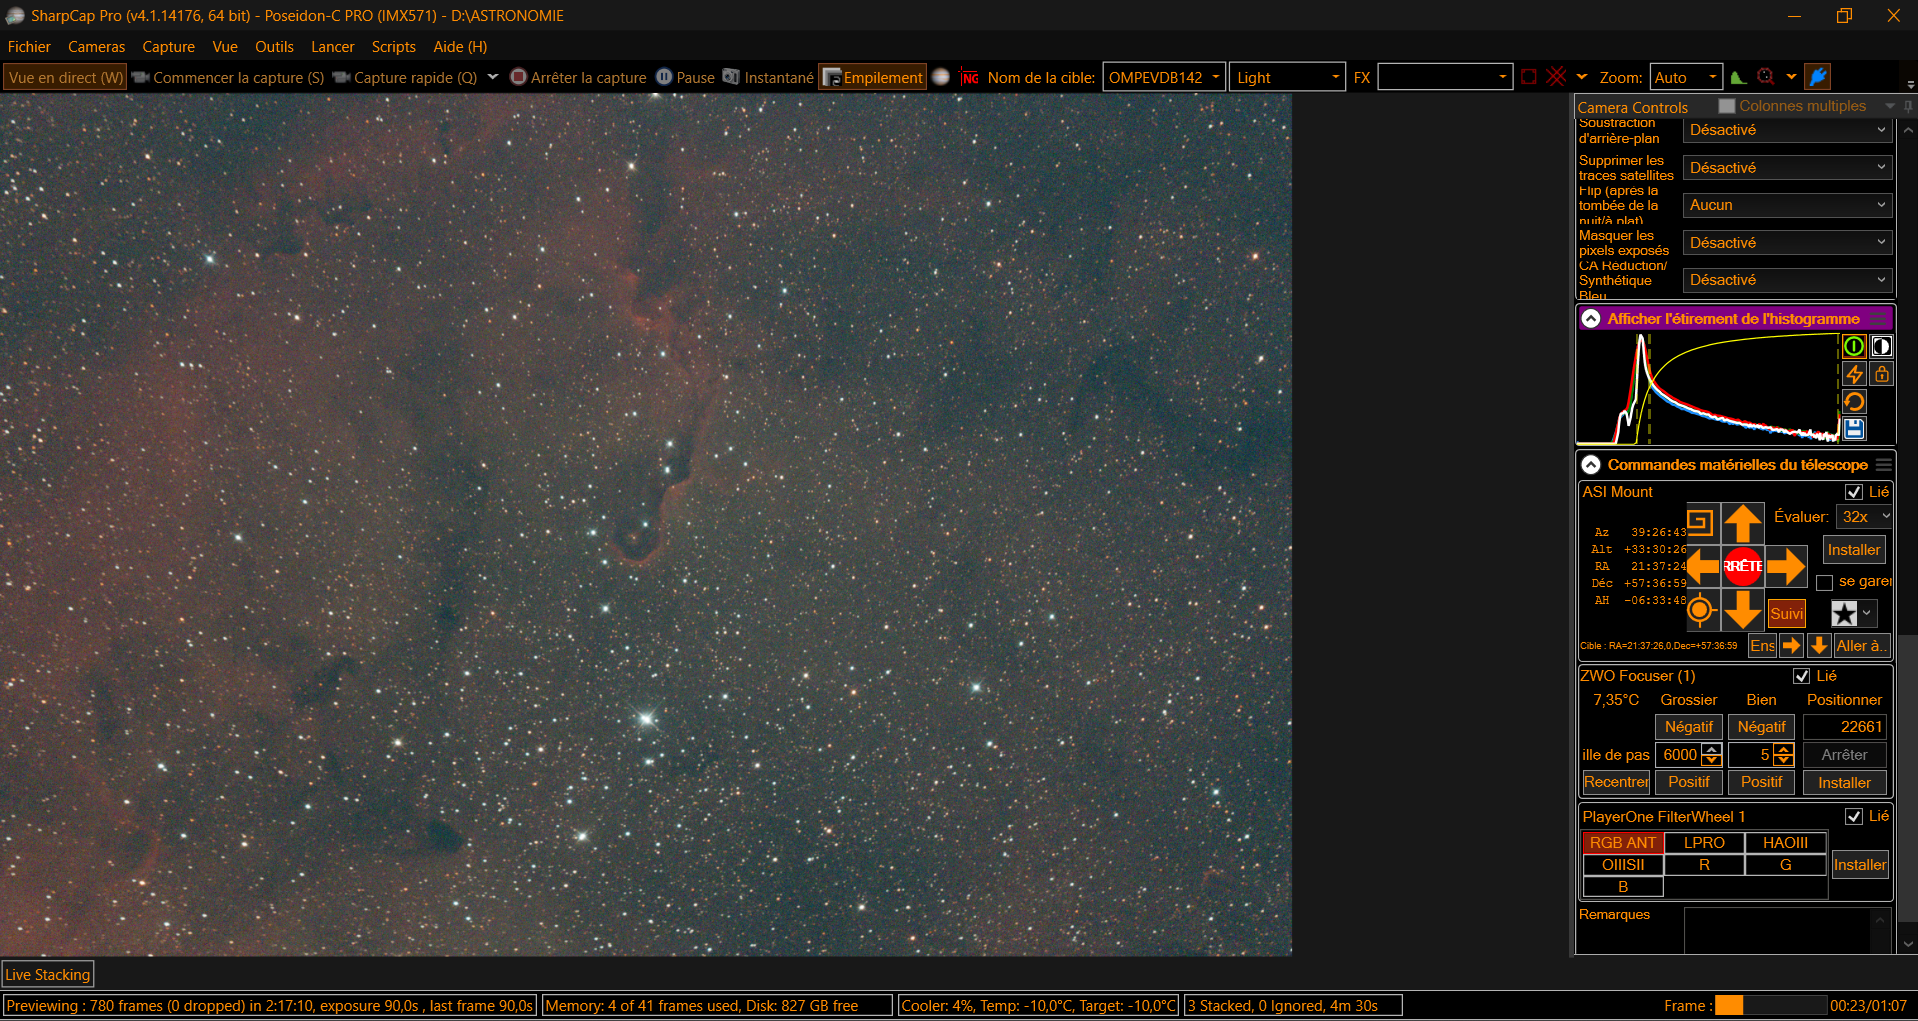Click the blue plug hardware connection icon

[1818, 77]
